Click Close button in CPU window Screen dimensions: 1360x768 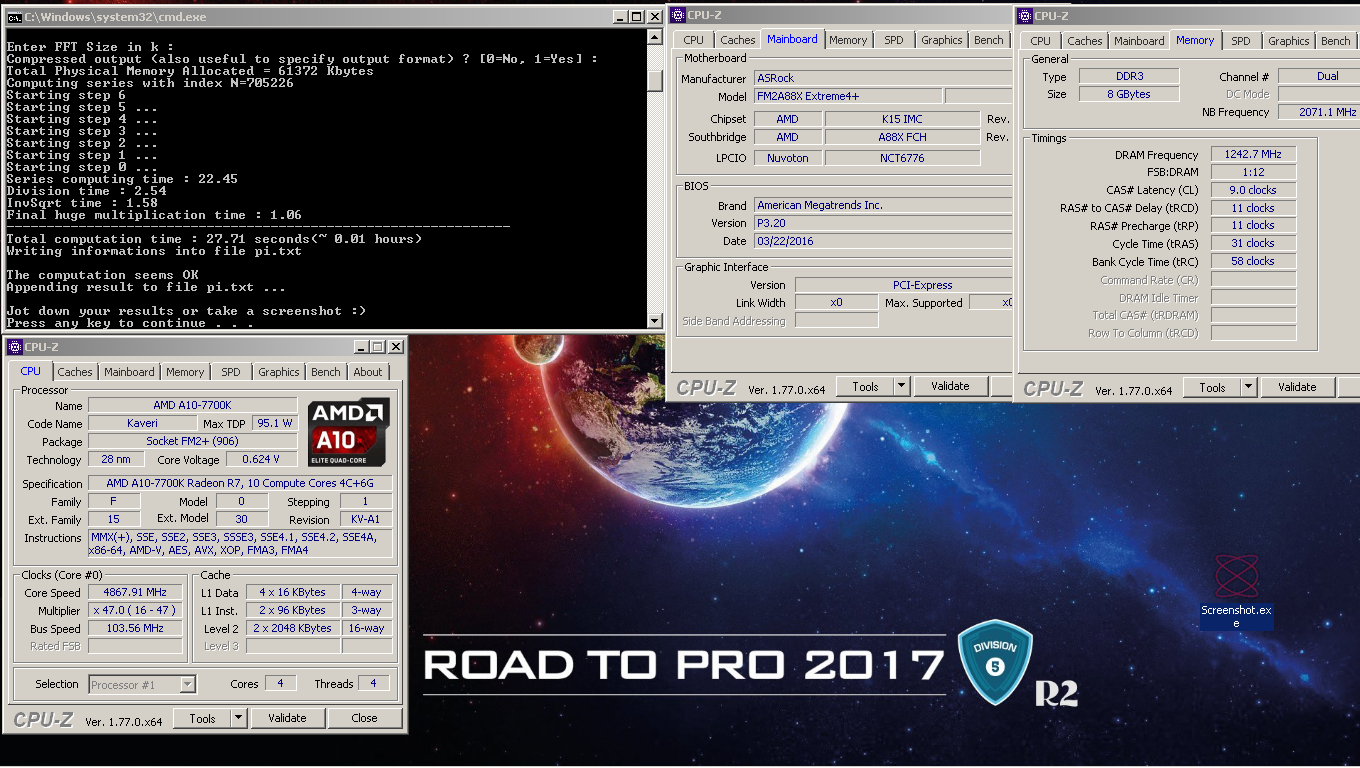click(365, 718)
